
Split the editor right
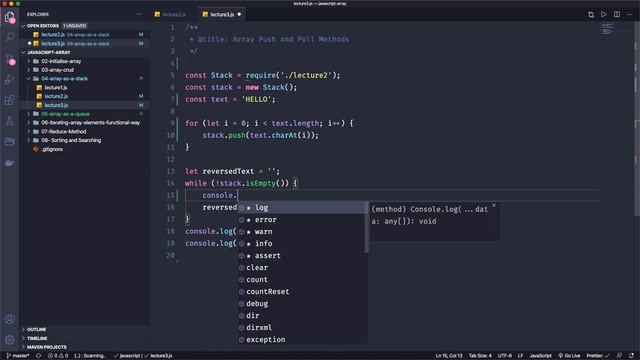pyautogui.click(x=617, y=14)
